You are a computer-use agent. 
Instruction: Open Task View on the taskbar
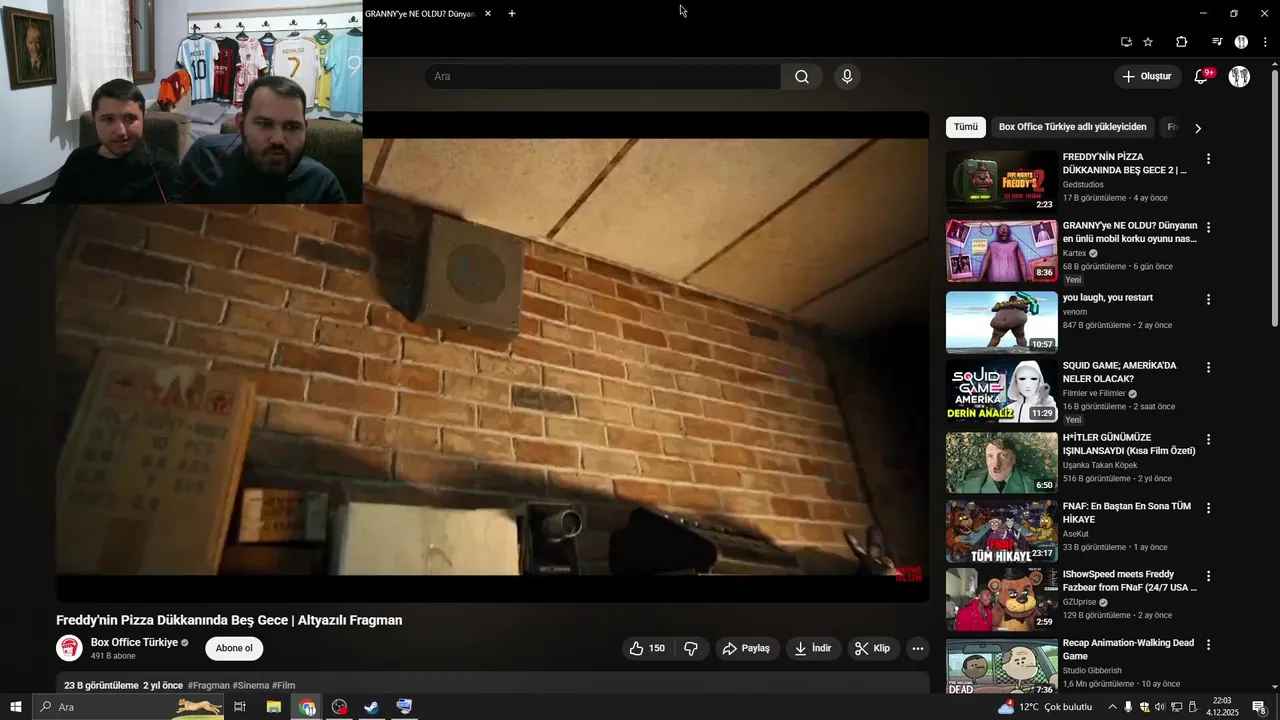[240, 707]
